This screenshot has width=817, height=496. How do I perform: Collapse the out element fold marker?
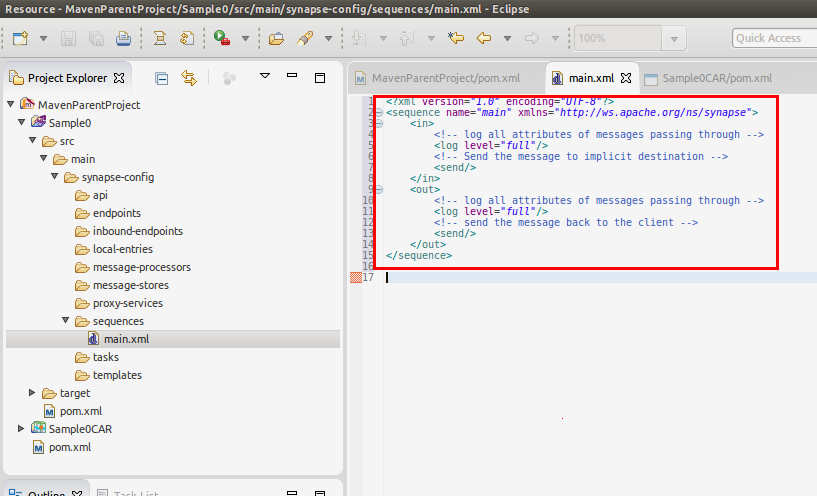coord(379,189)
